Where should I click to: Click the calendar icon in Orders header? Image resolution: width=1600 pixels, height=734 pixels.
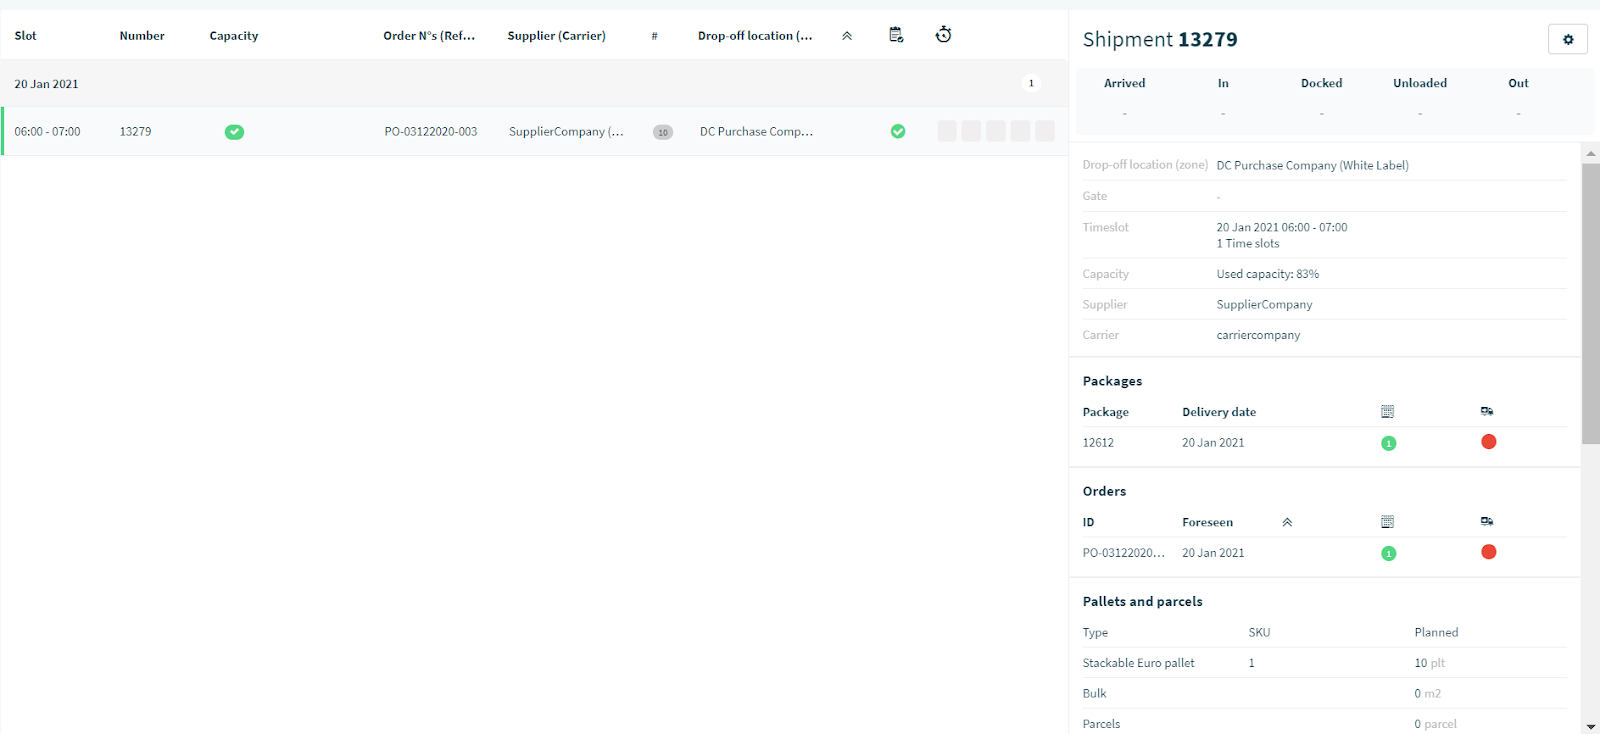point(1387,521)
